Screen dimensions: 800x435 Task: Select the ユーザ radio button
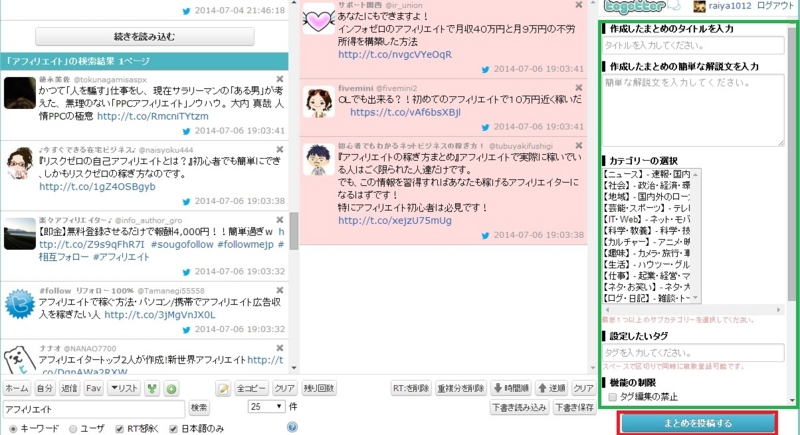(x=73, y=429)
